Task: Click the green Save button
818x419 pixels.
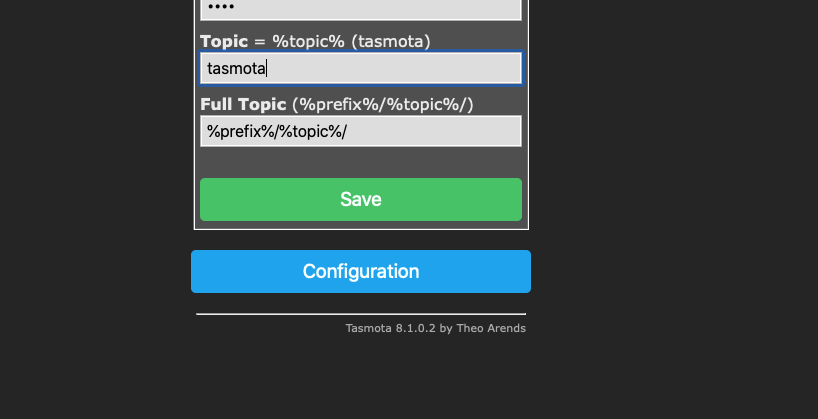Action: point(360,199)
